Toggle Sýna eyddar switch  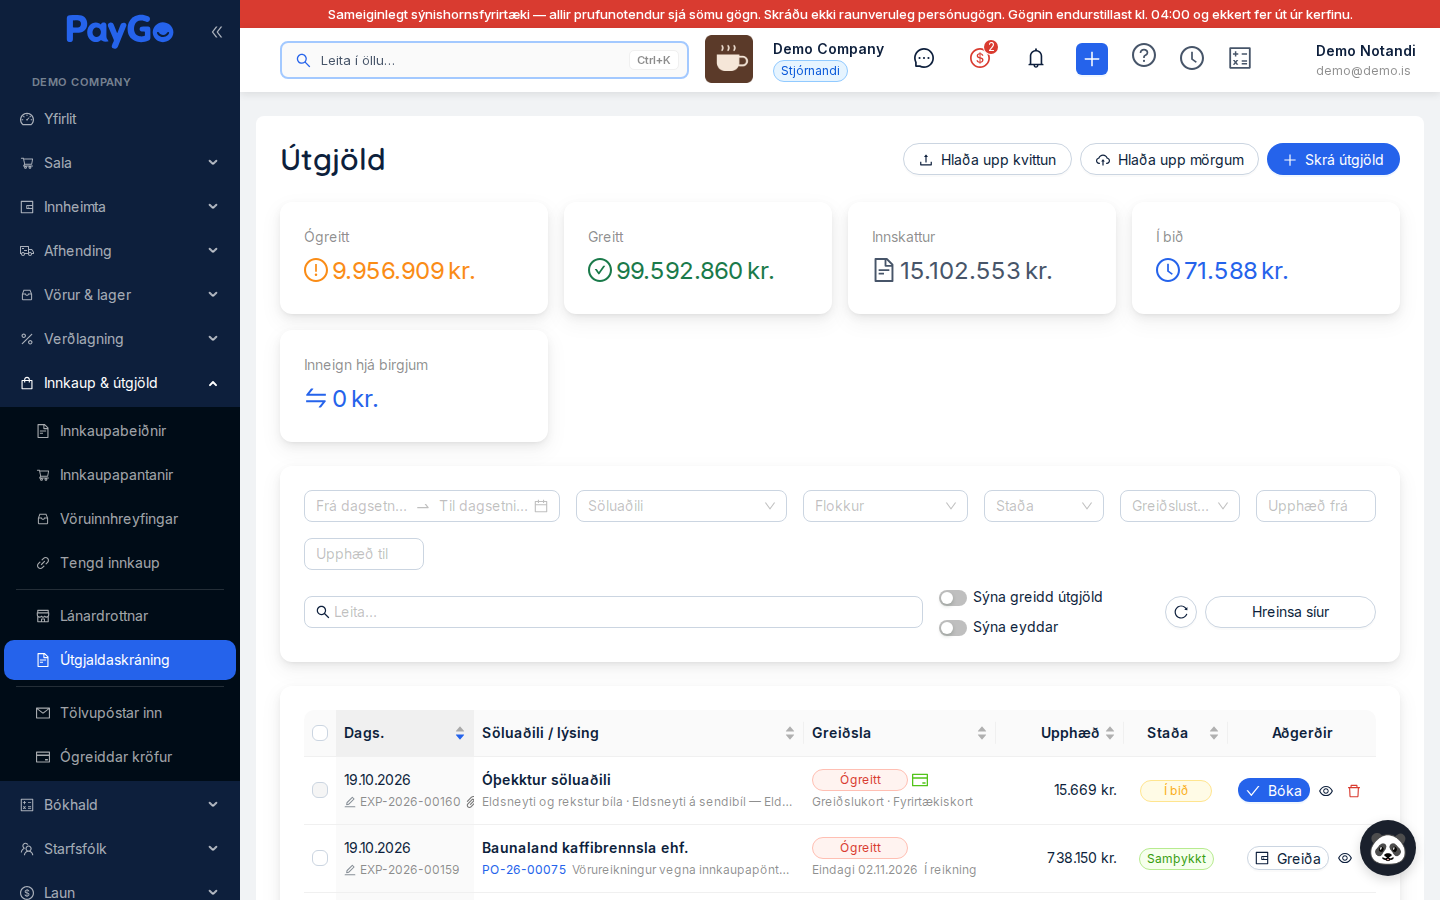[x=953, y=628]
